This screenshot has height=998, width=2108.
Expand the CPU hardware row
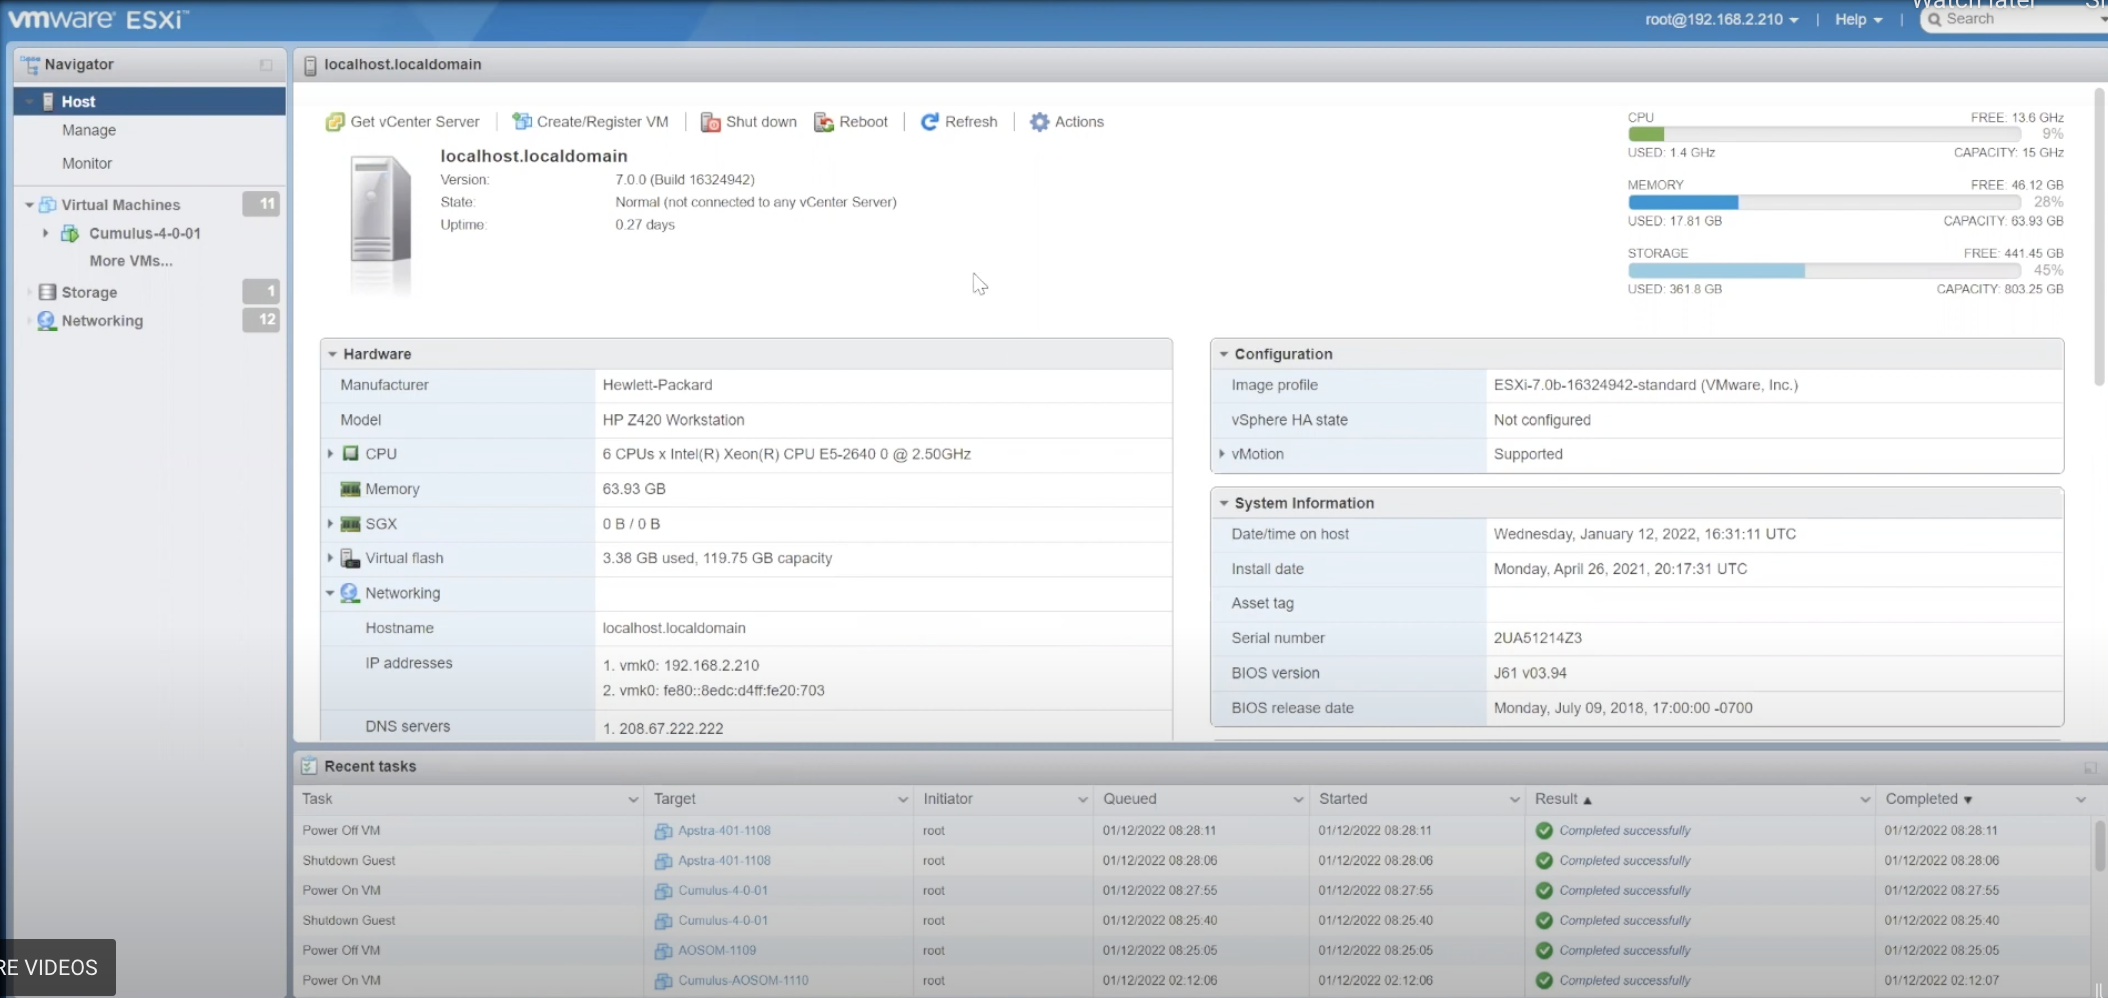coord(330,454)
